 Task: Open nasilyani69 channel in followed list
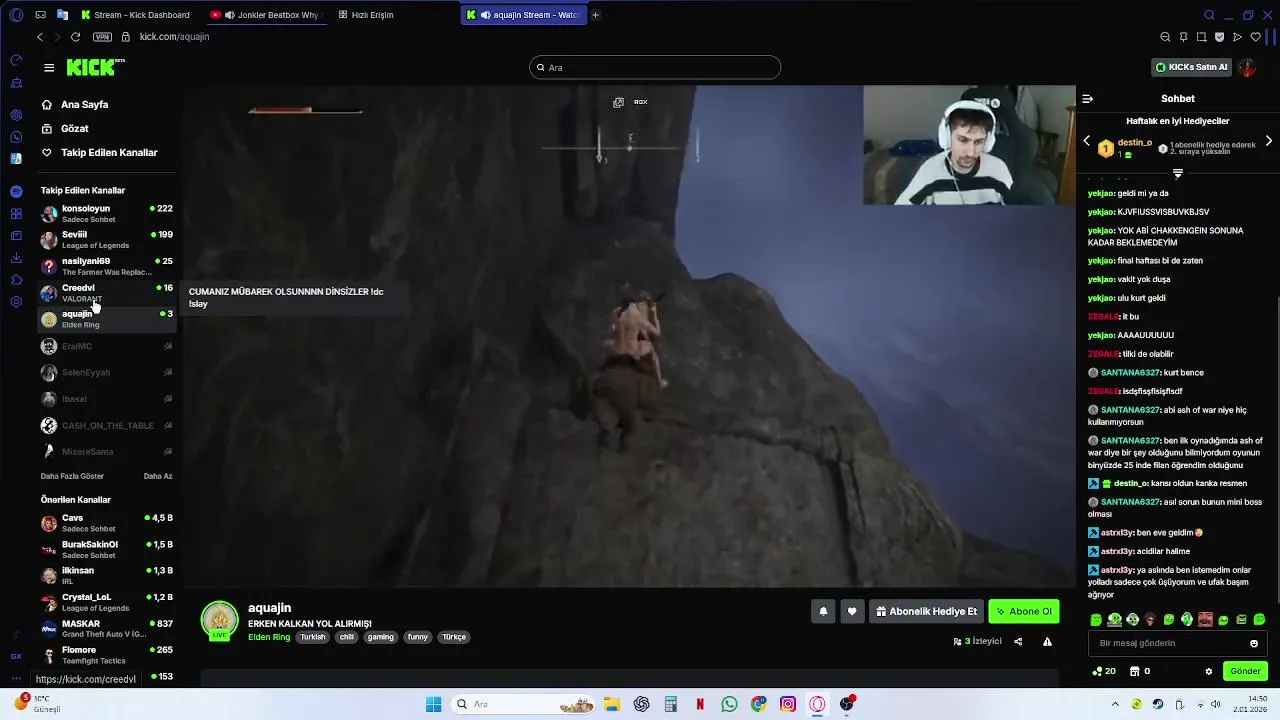[x=107, y=266]
